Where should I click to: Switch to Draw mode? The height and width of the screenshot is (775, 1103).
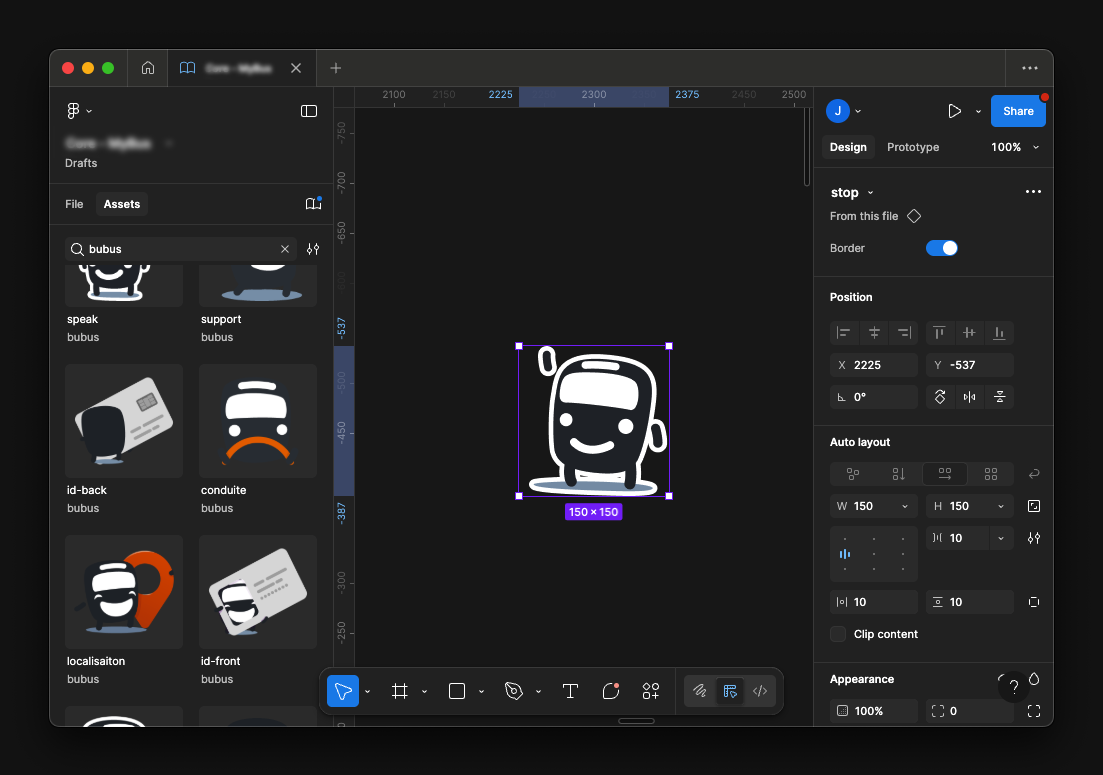click(x=699, y=691)
